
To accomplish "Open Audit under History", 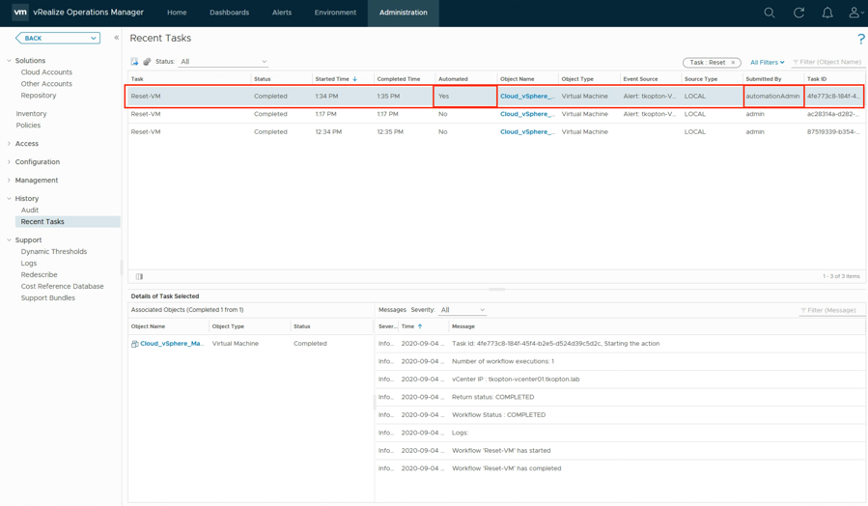I will pos(30,210).
